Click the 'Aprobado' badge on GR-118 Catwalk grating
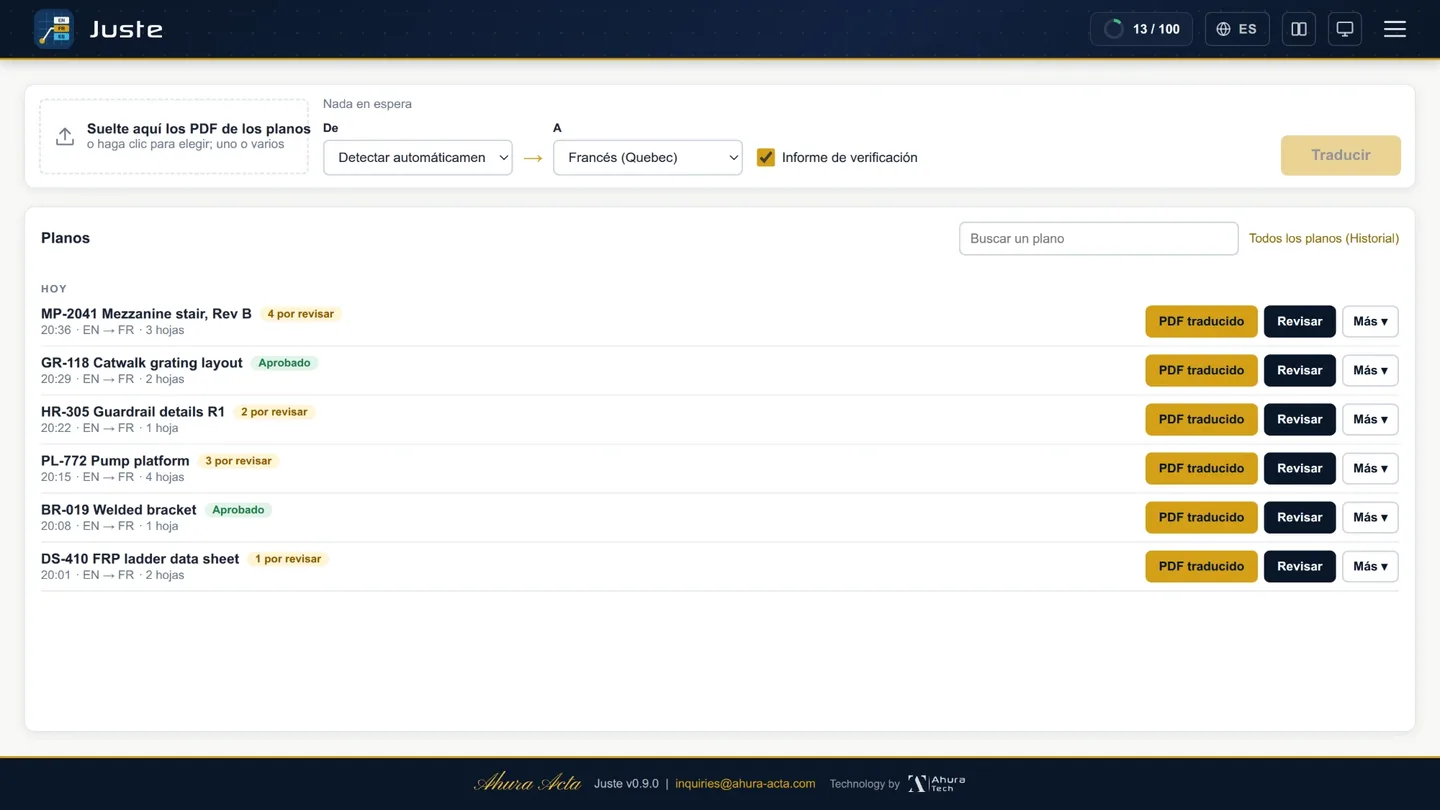Viewport: 1440px width, 810px height. coord(285,363)
